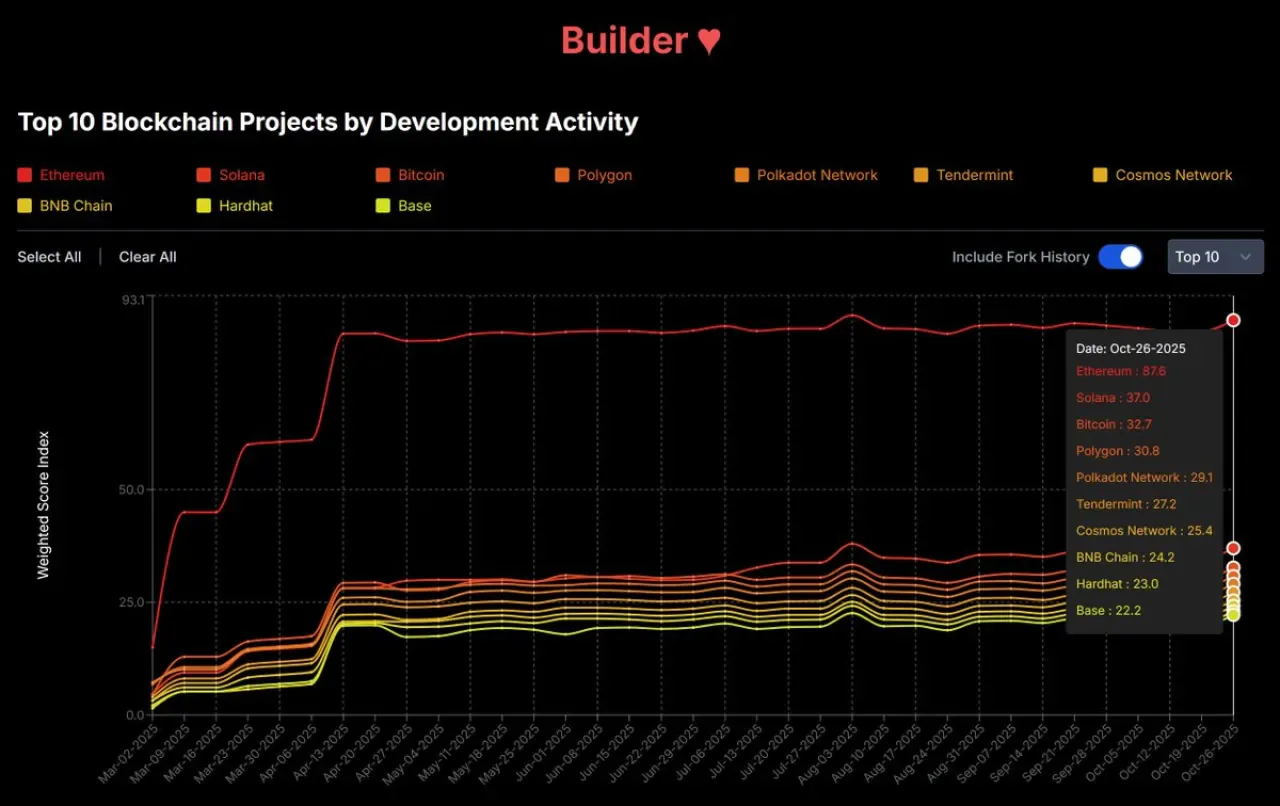Open the Top 10 dropdown
The image size is (1280, 806).
[x=1215, y=257]
